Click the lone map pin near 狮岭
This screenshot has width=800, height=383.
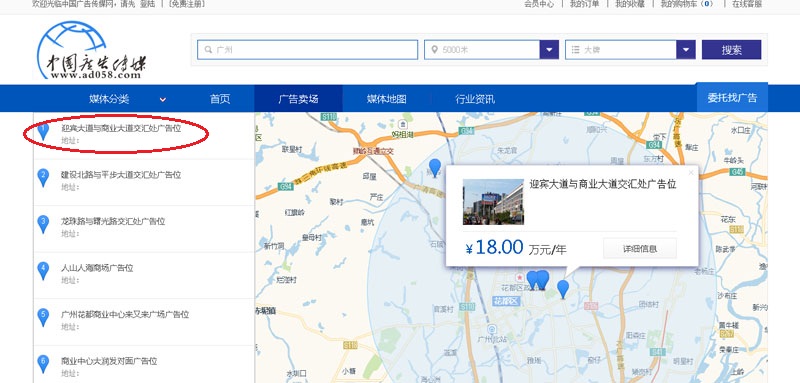435,168
